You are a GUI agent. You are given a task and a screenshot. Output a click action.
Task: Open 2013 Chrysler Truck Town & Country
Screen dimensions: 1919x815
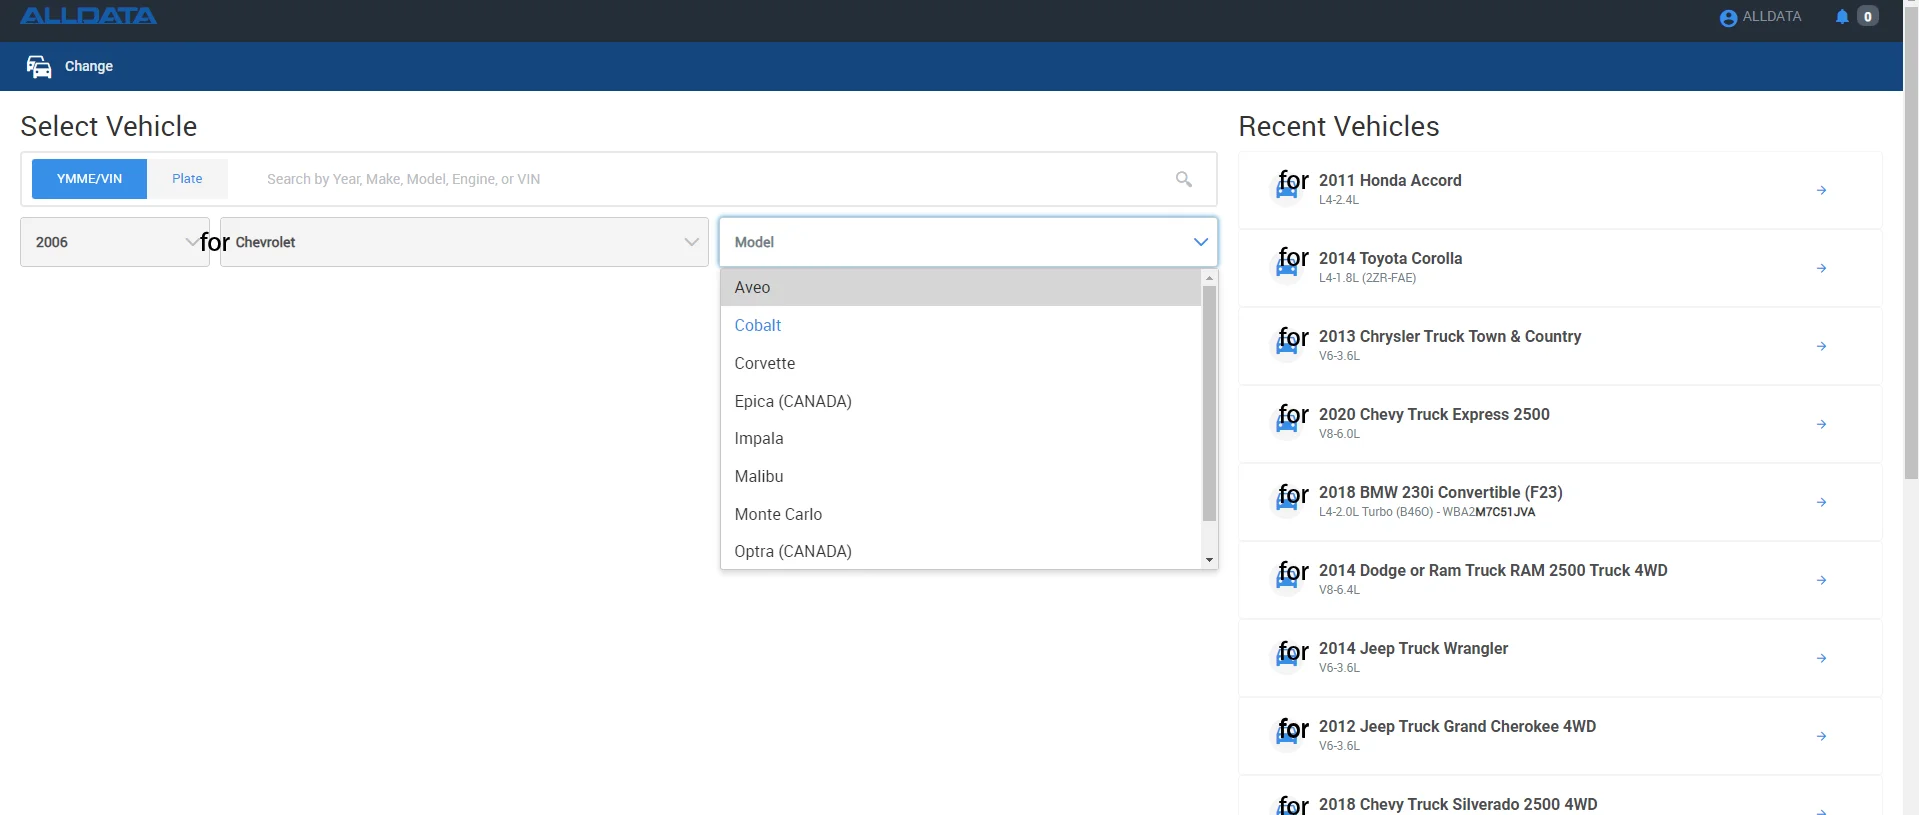pos(1560,346)
